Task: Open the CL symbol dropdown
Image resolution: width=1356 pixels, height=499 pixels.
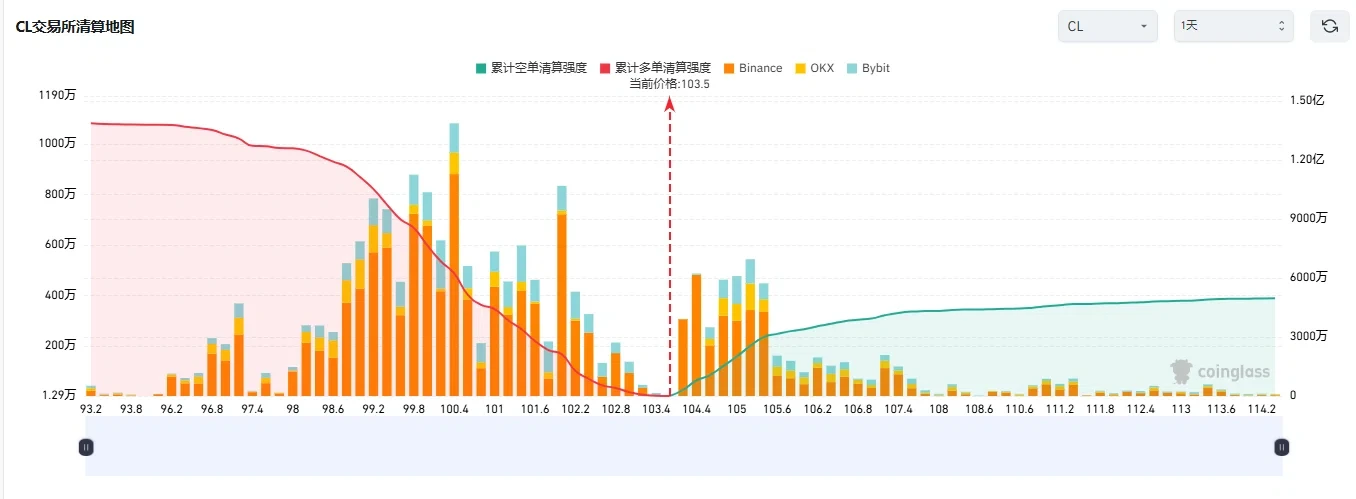Action: tap(1107, 26)
